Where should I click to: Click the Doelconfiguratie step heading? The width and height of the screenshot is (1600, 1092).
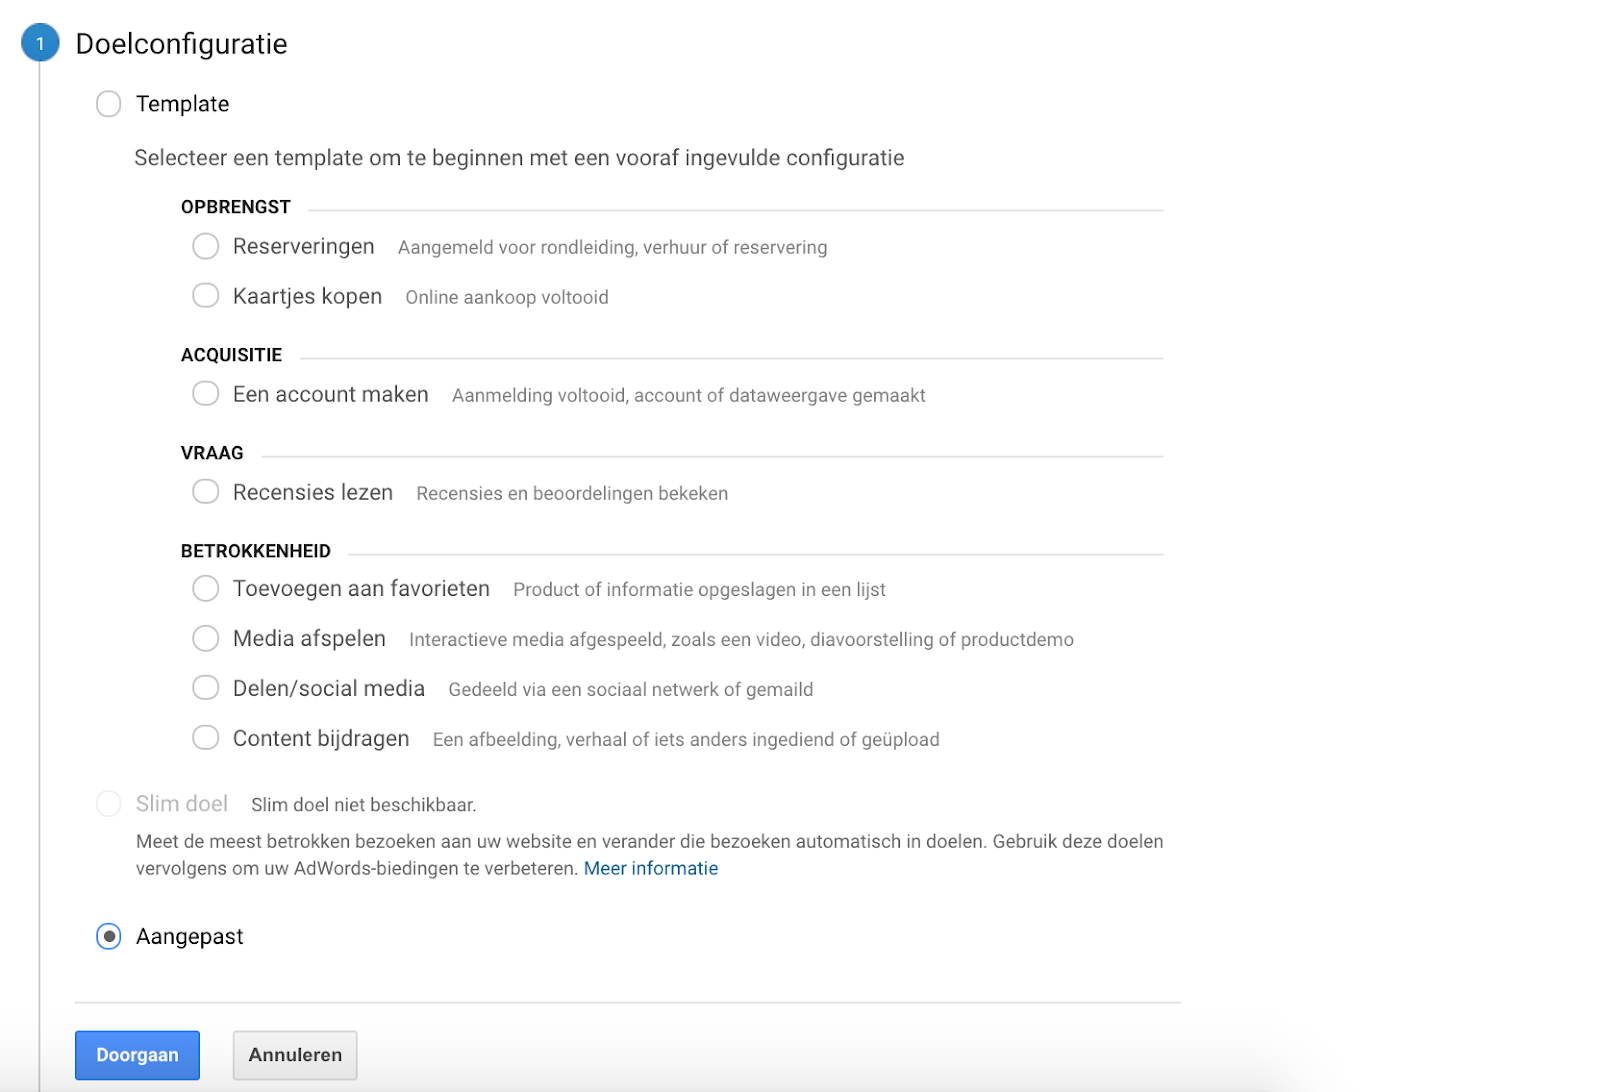(181, 44)
